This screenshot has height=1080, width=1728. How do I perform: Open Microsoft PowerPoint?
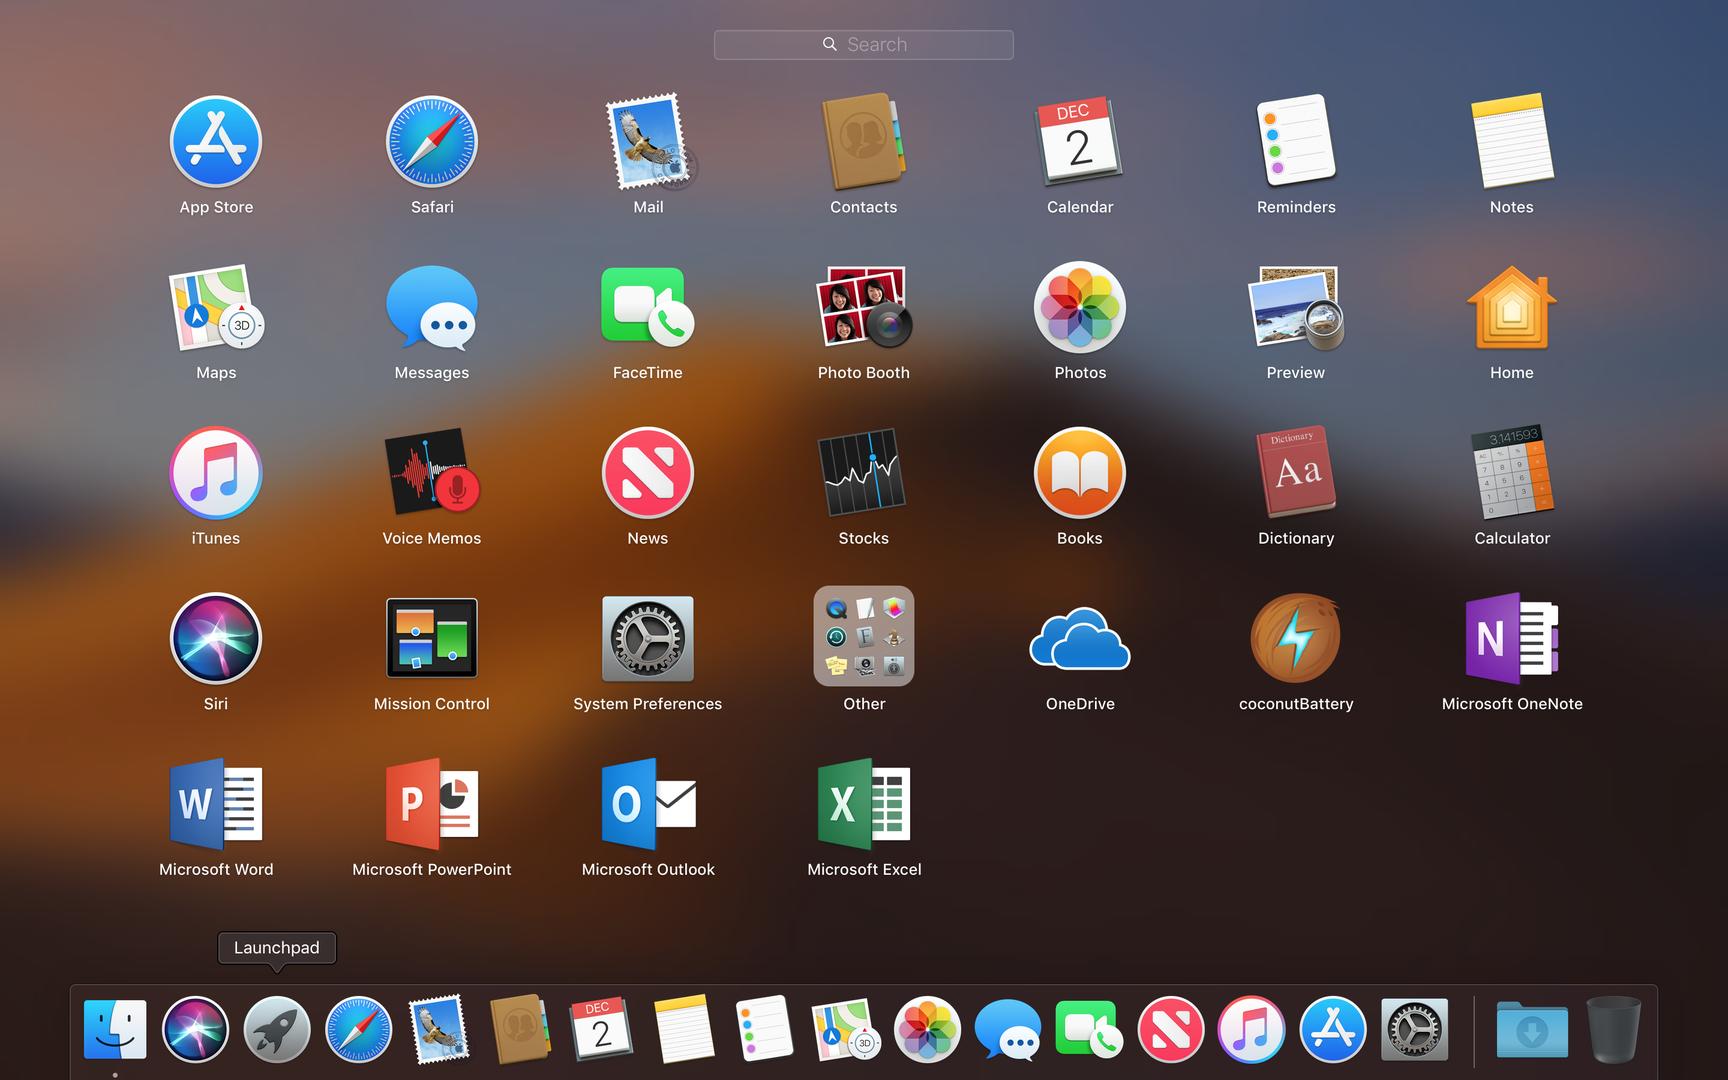point(432,804)
